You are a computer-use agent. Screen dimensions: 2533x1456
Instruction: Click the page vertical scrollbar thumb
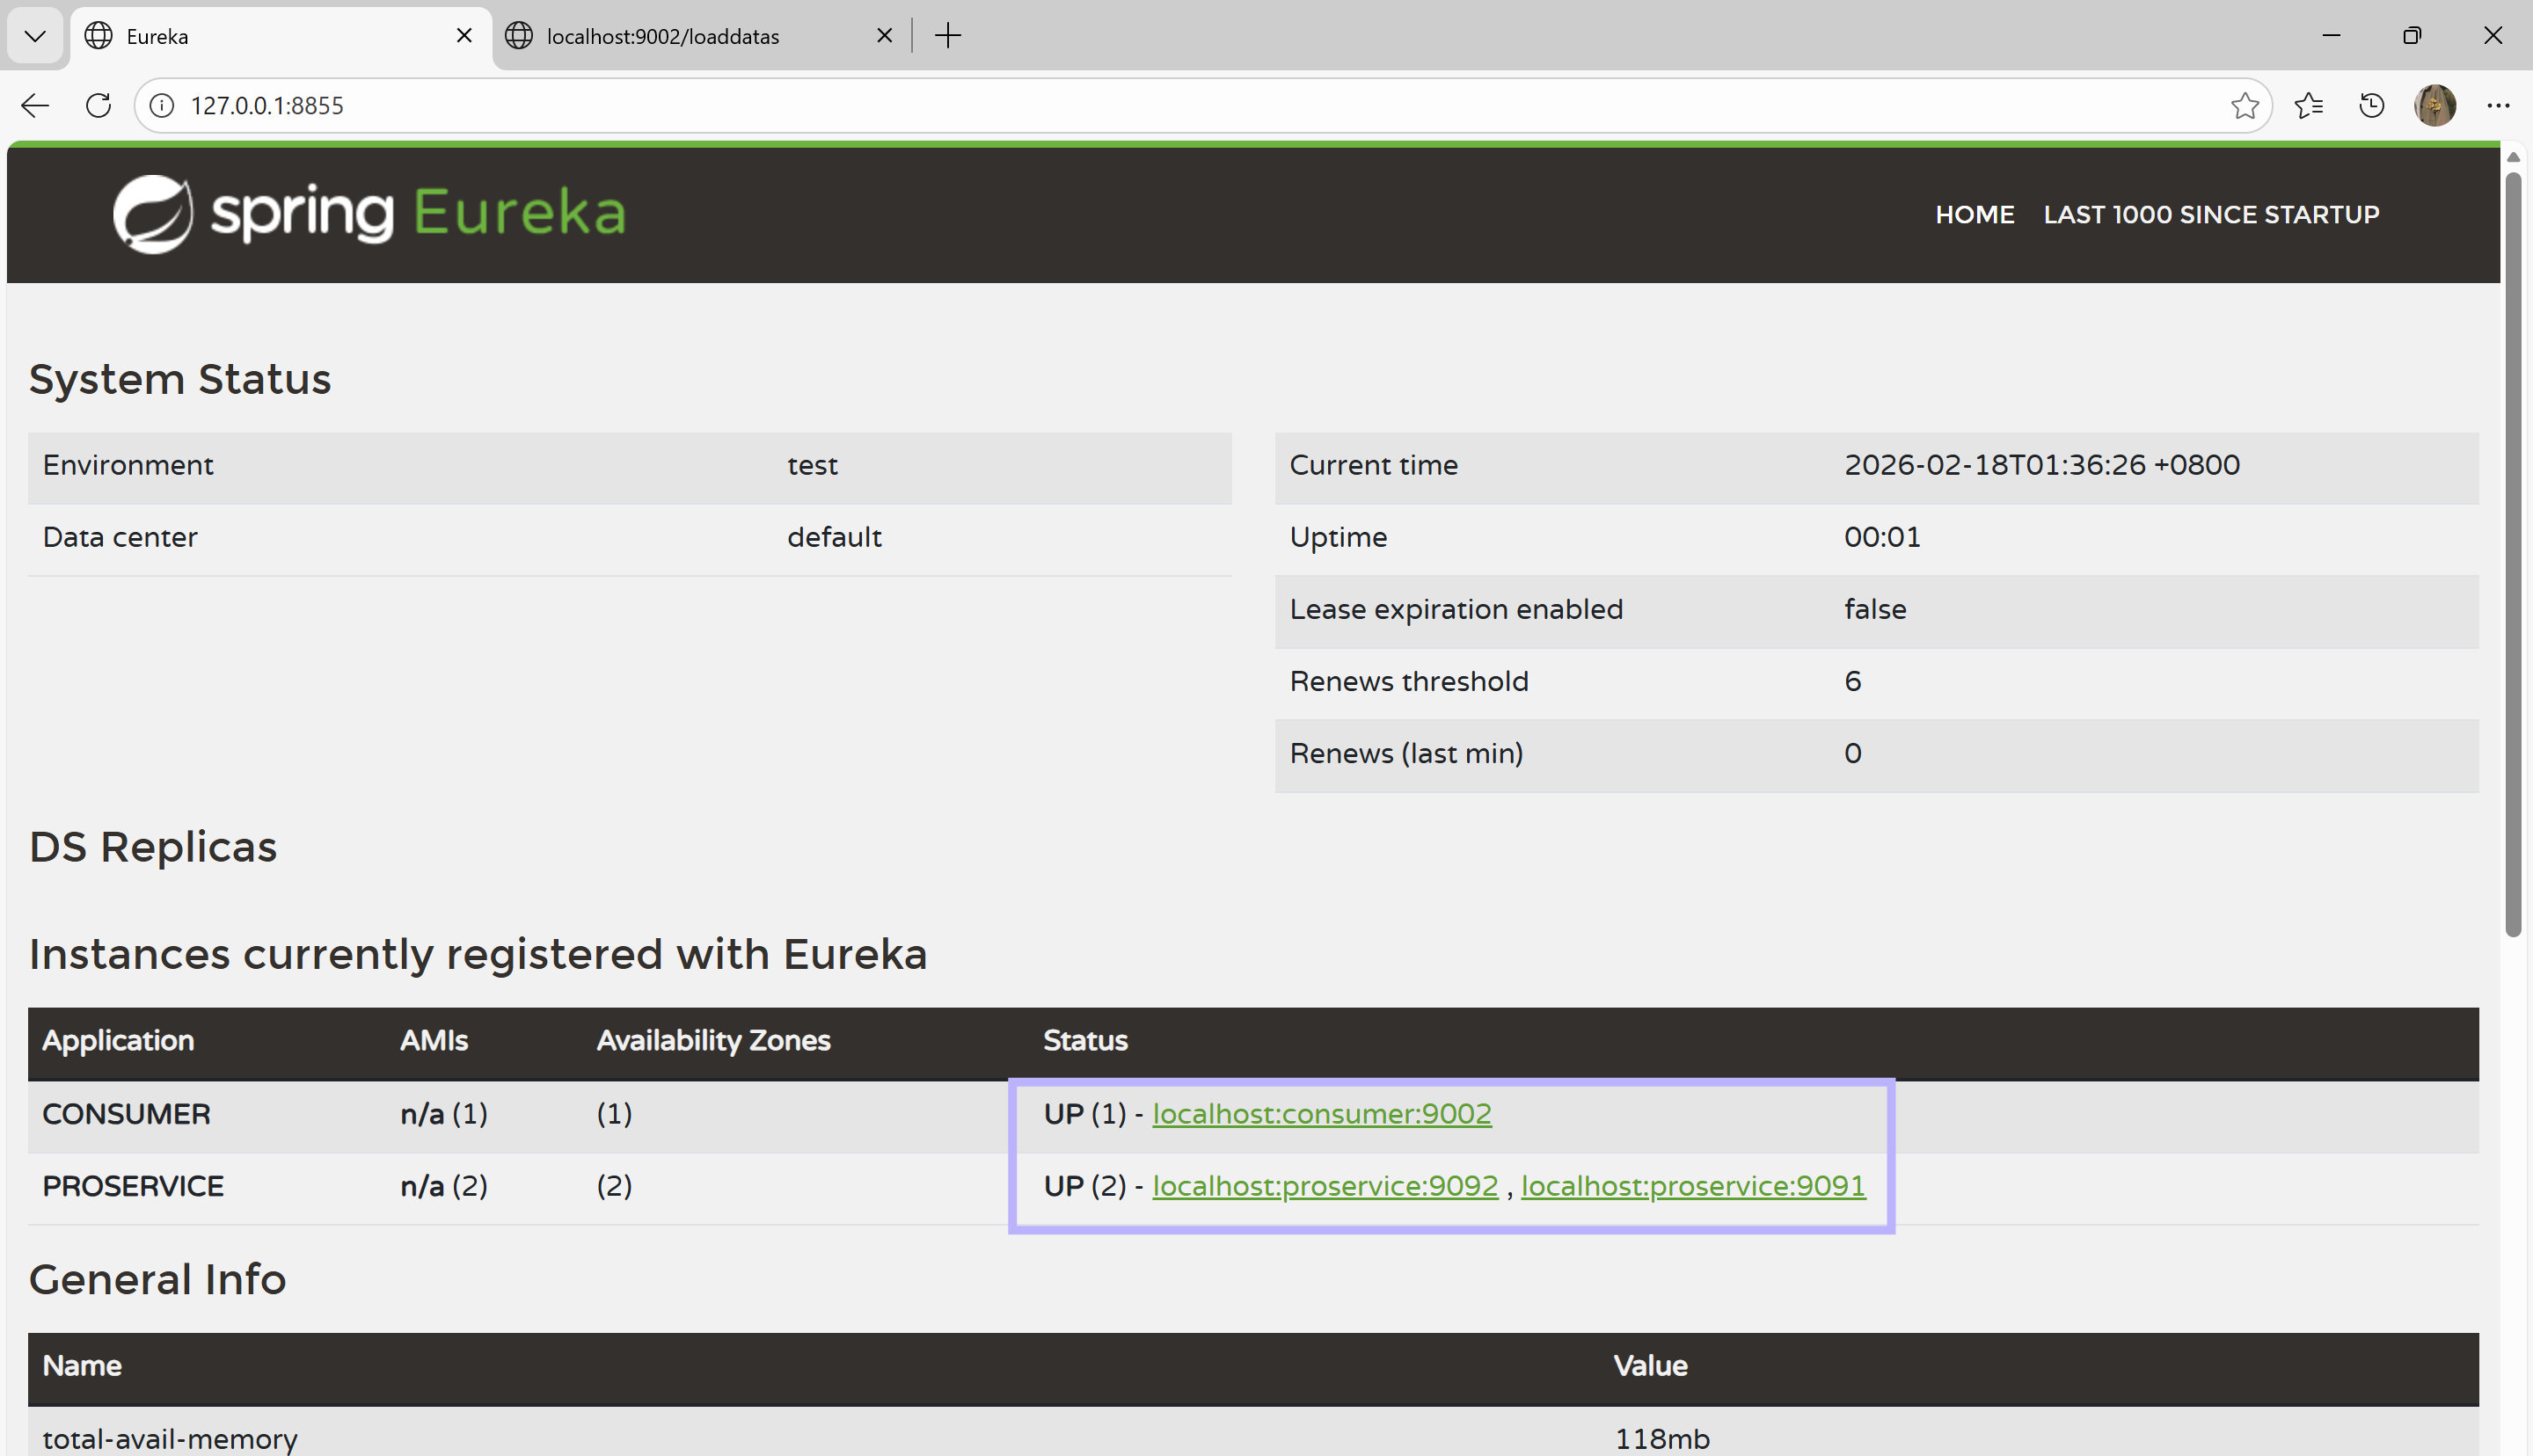tap(2513, 555)
